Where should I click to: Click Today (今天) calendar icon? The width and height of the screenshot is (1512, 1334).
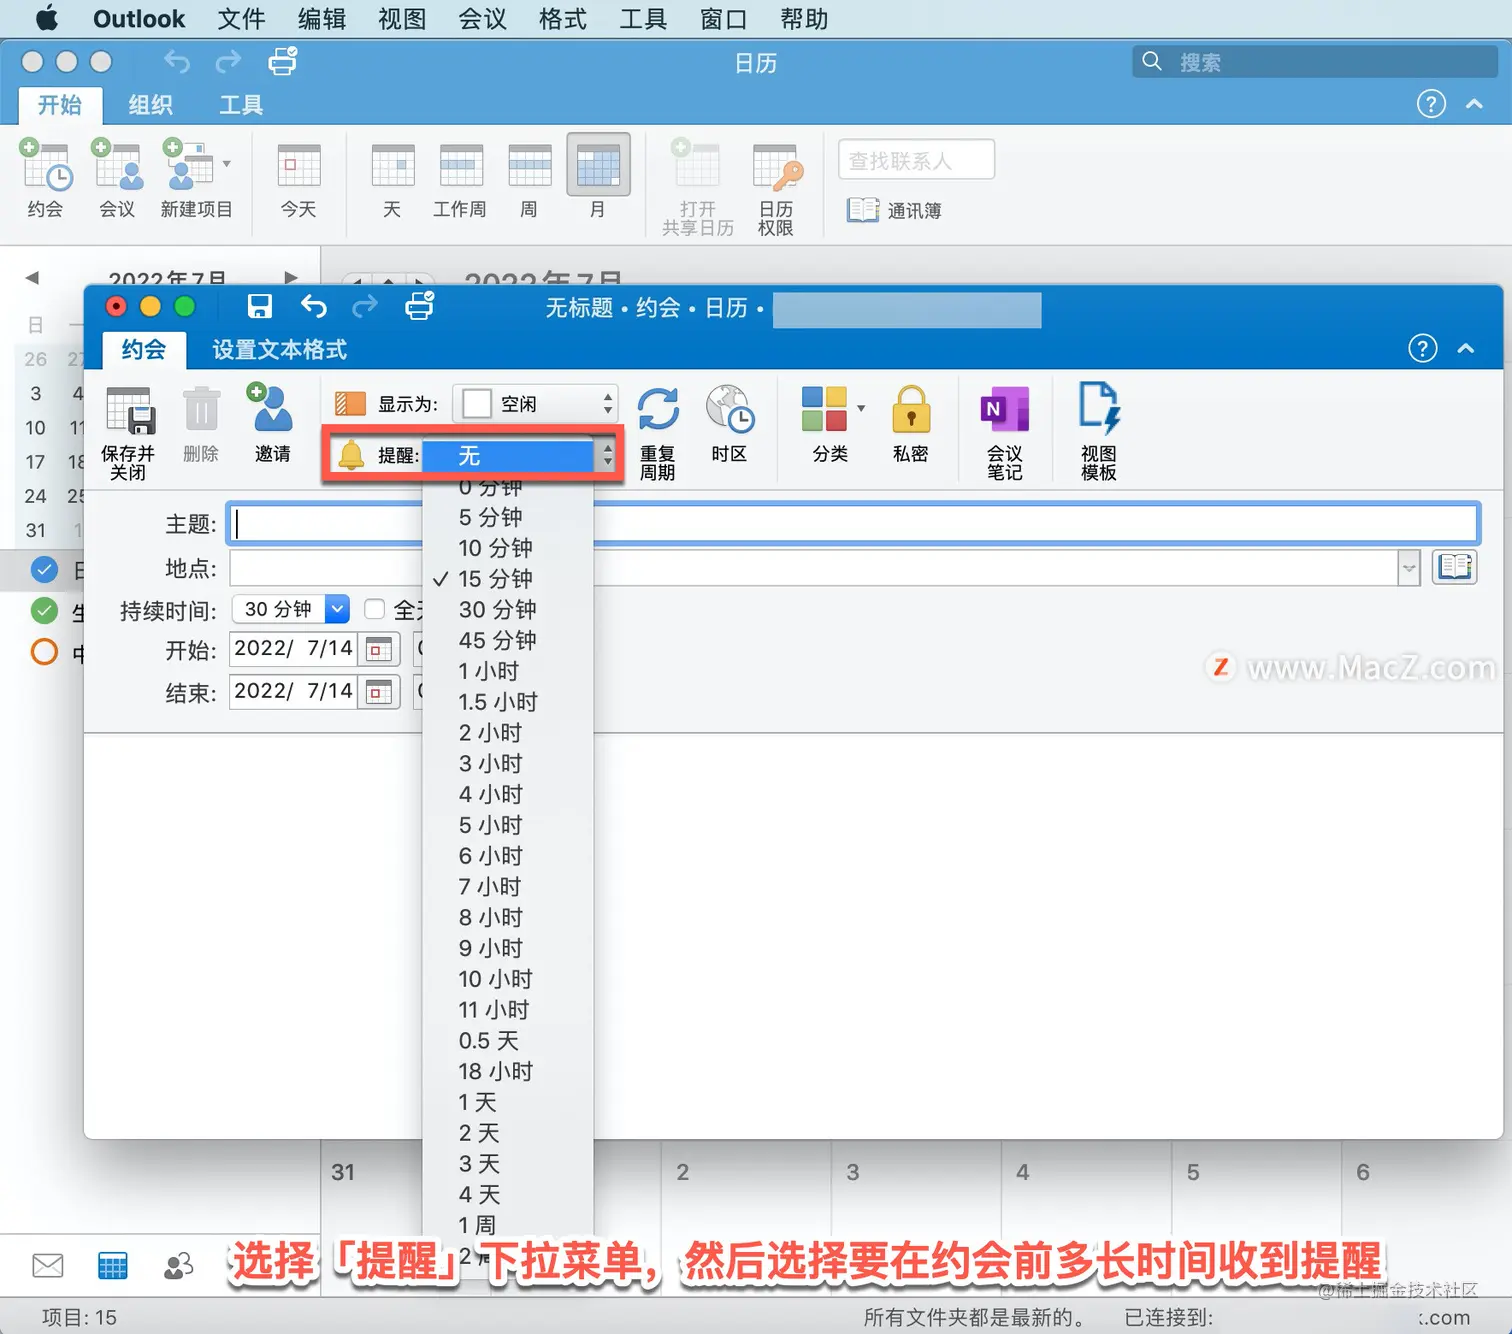299,166
